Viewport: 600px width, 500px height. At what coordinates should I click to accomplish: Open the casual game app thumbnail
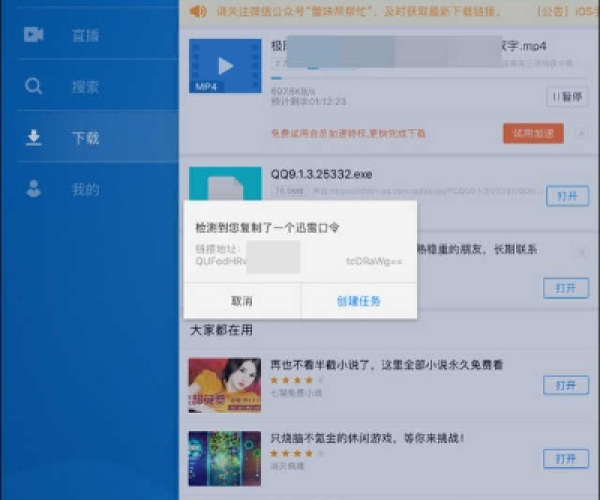(225, 458)
